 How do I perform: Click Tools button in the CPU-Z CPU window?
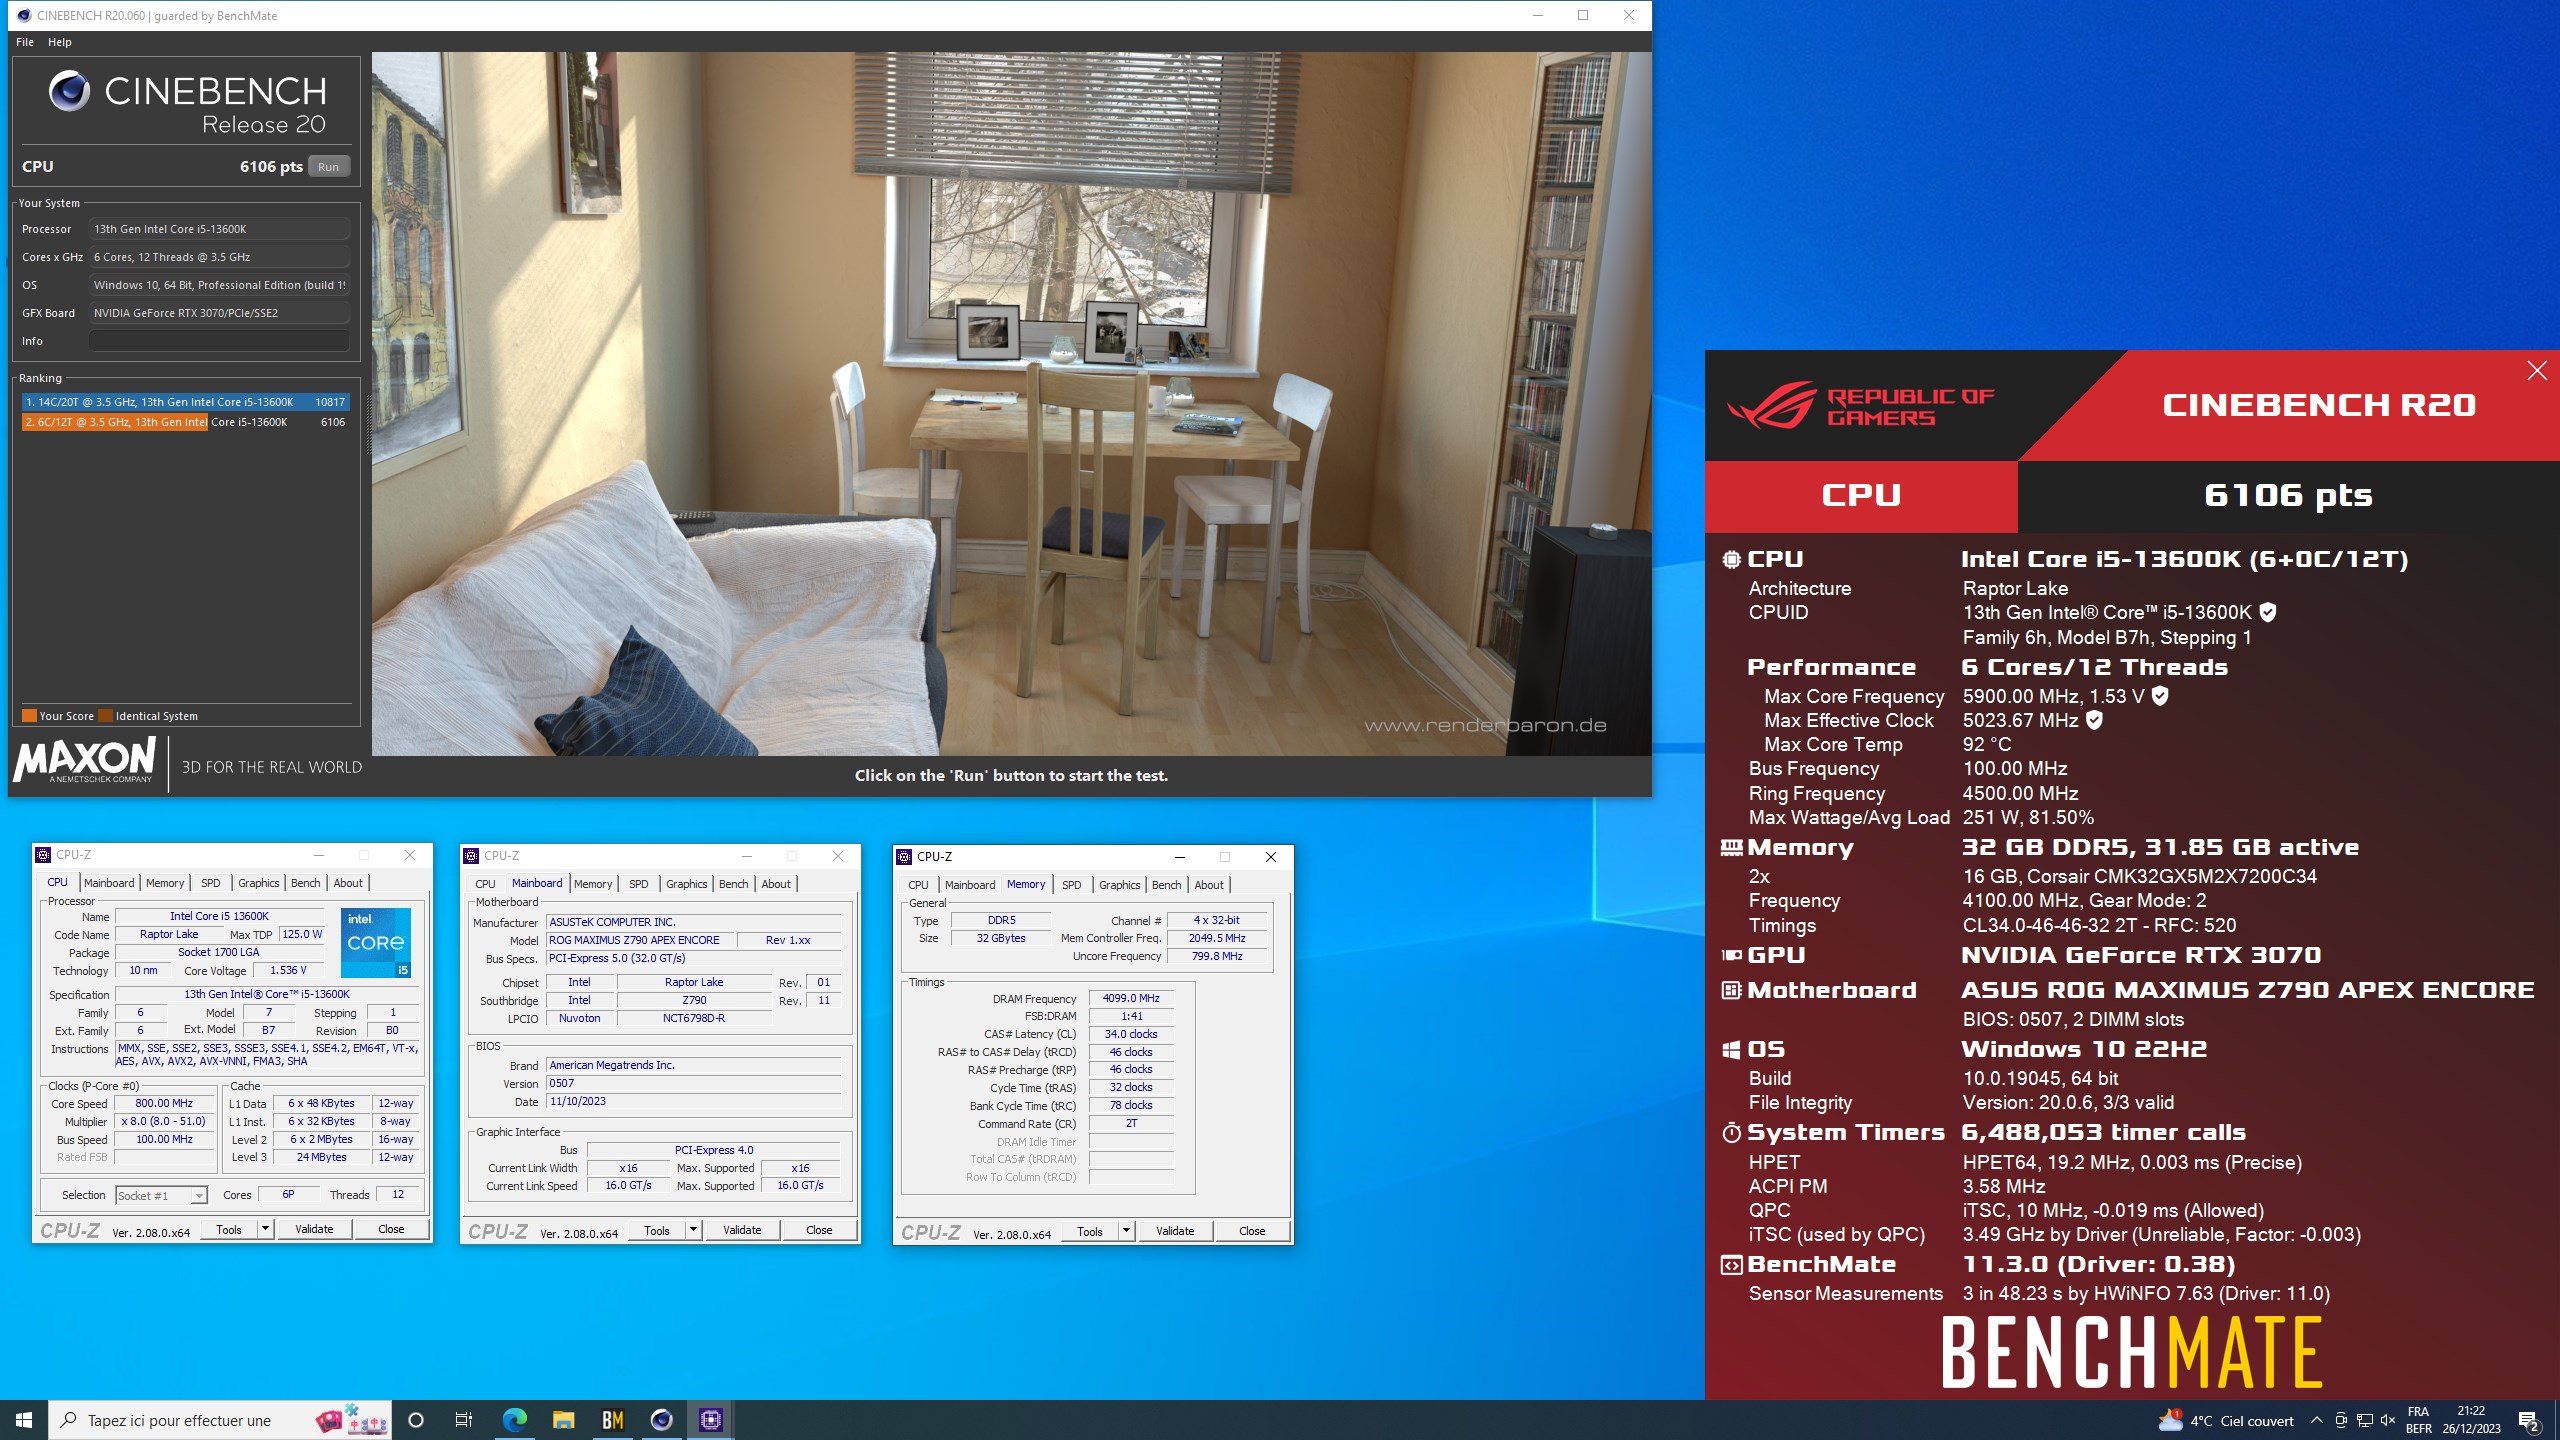click(229, 1229)
